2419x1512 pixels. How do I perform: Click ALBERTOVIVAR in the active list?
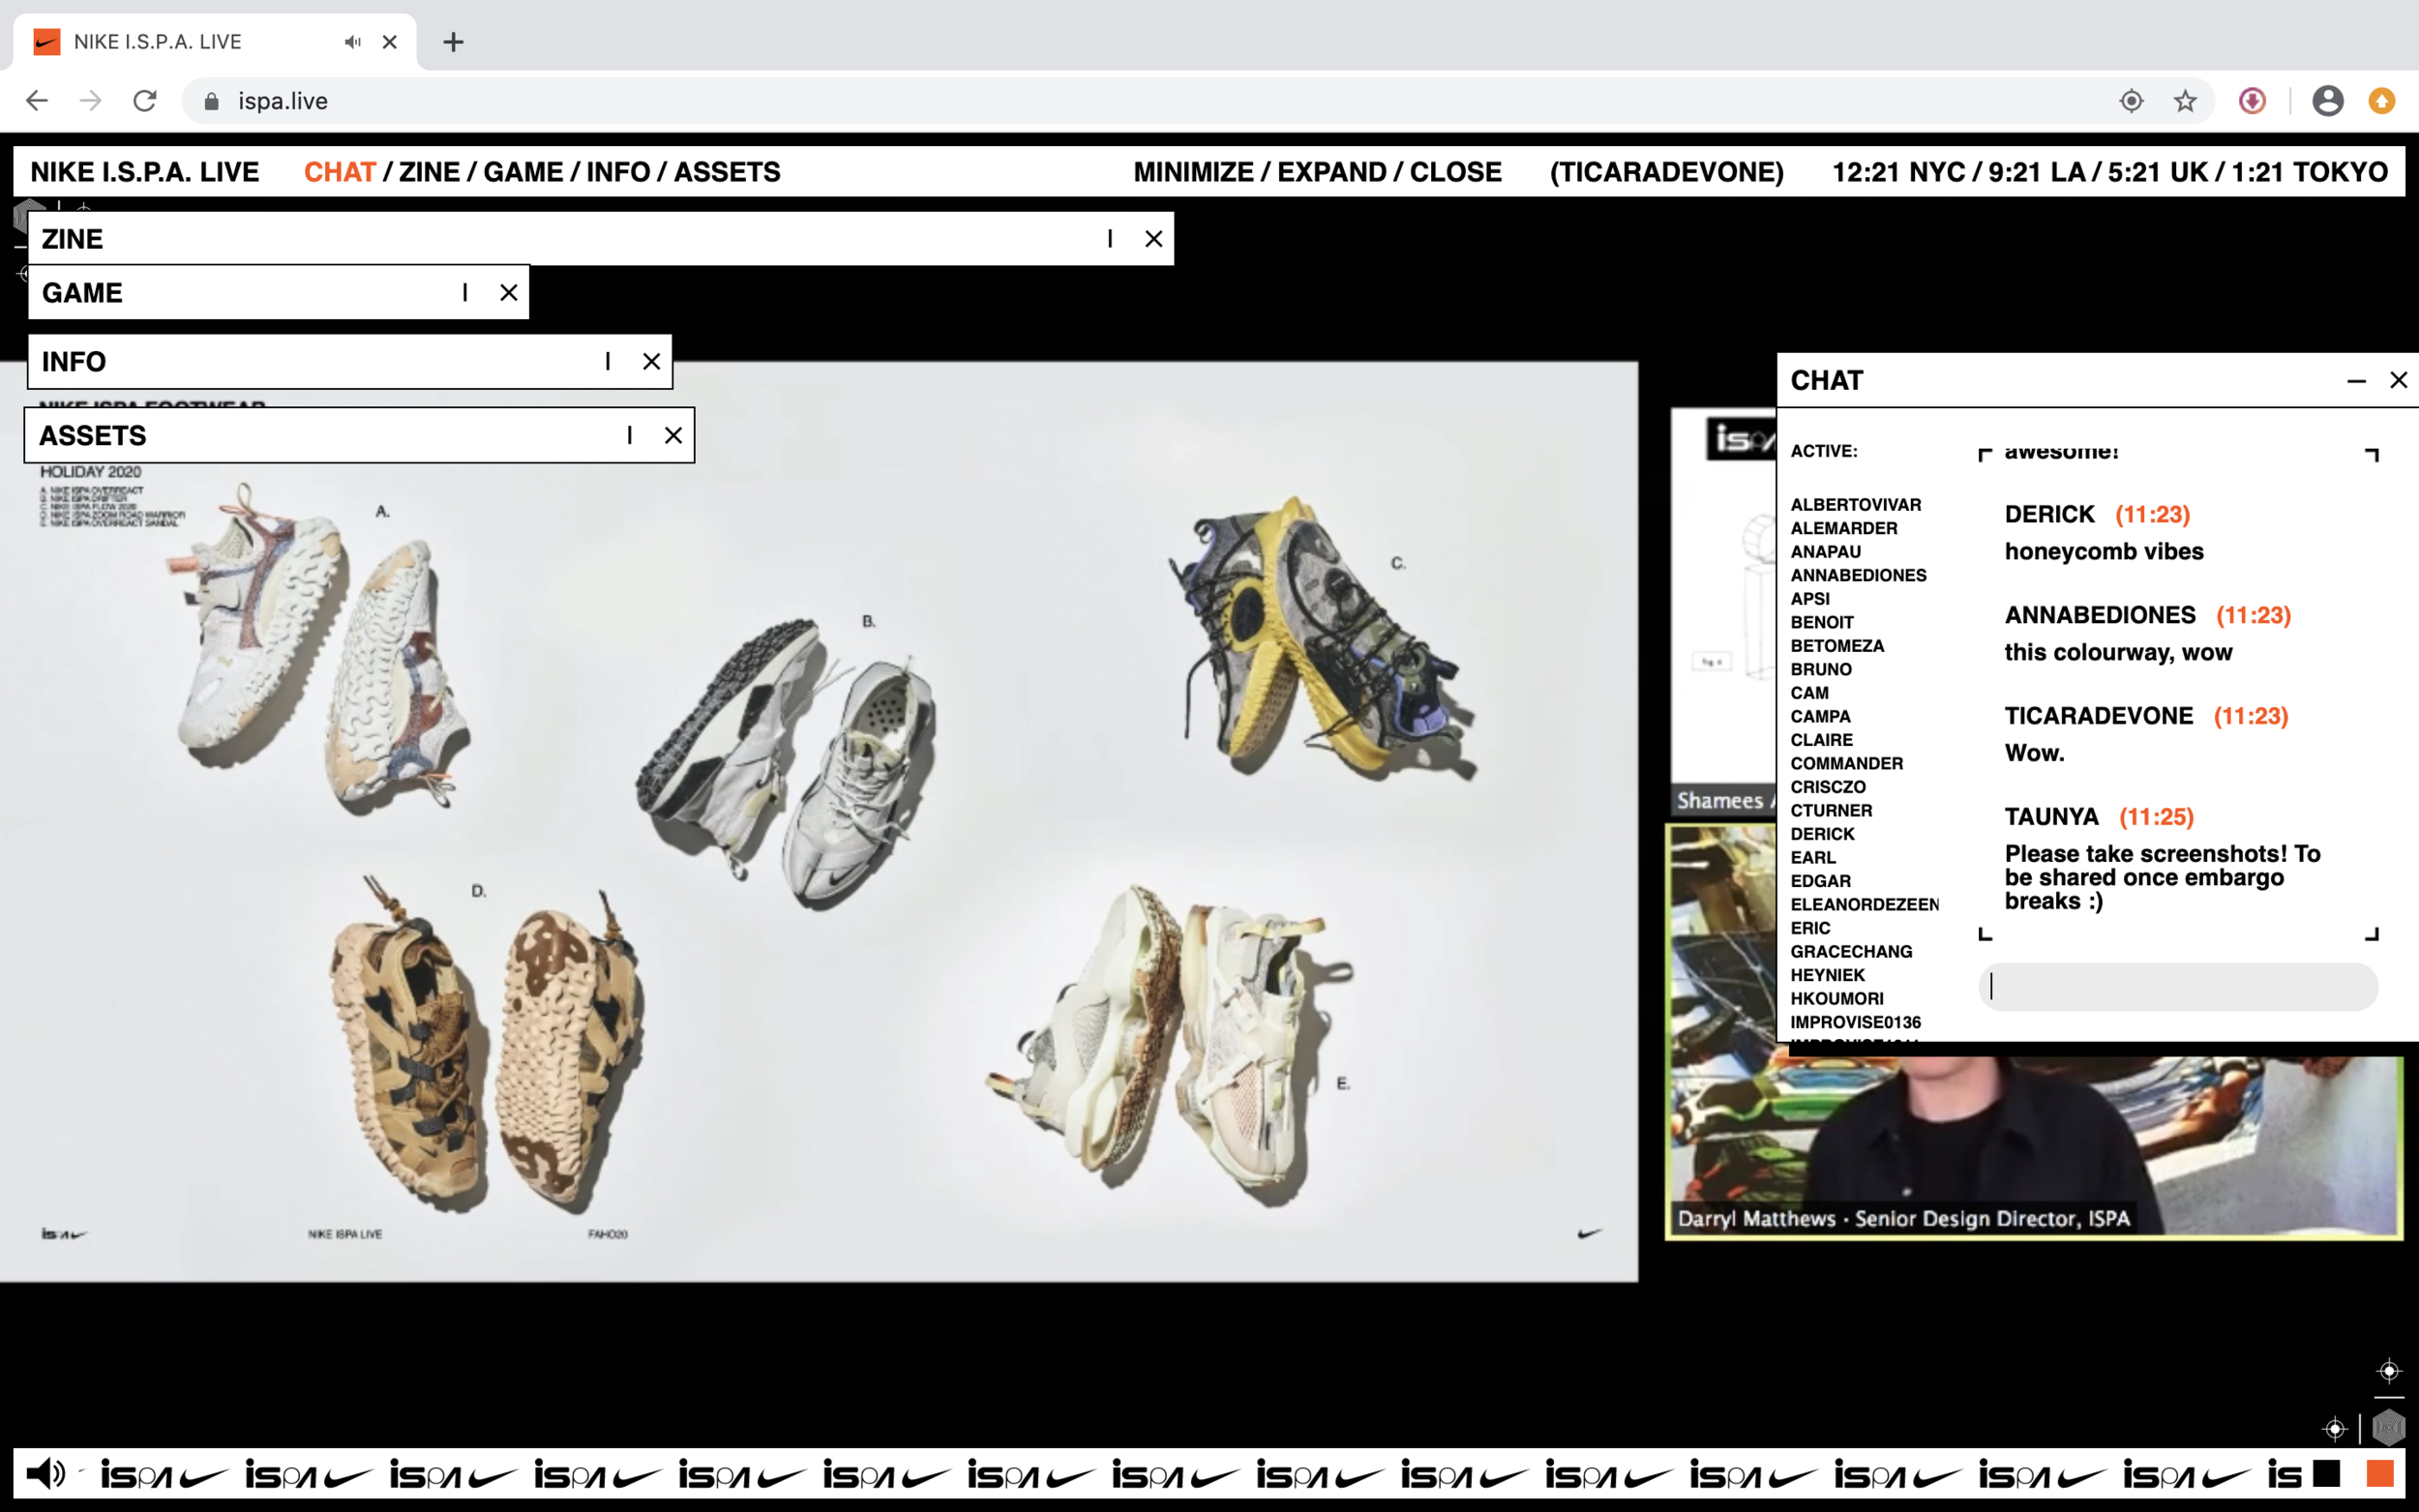coord(1856,505)
